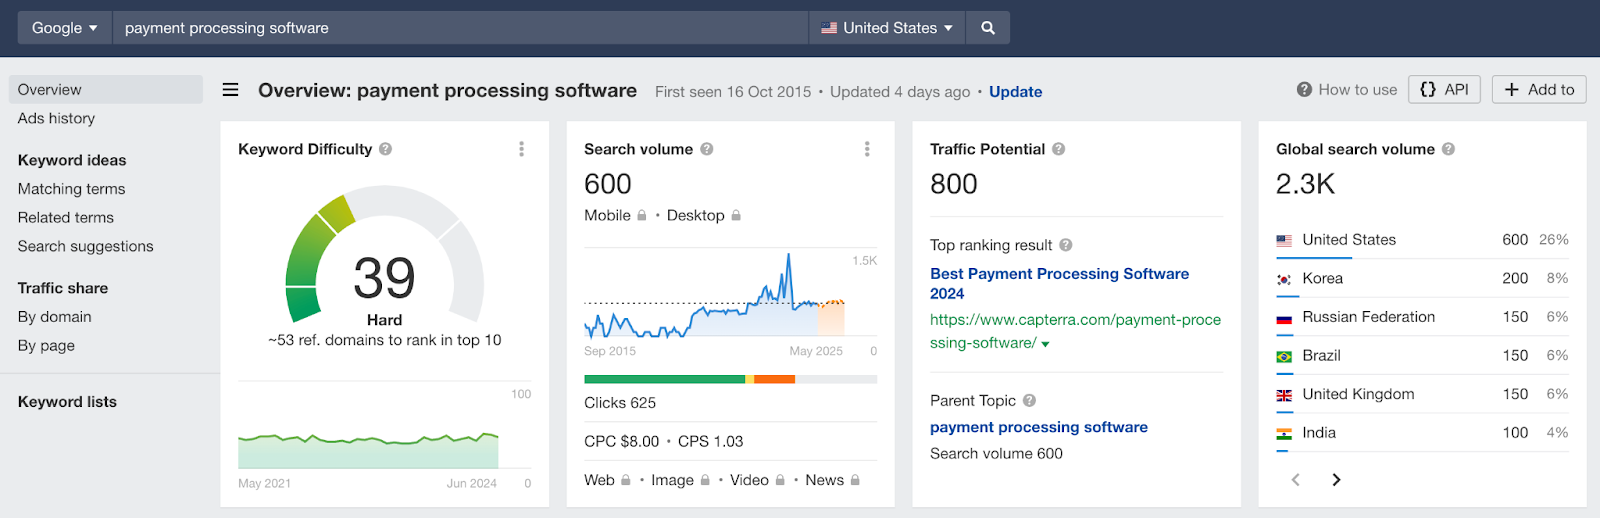Click the Update link

click(1015, 91)
